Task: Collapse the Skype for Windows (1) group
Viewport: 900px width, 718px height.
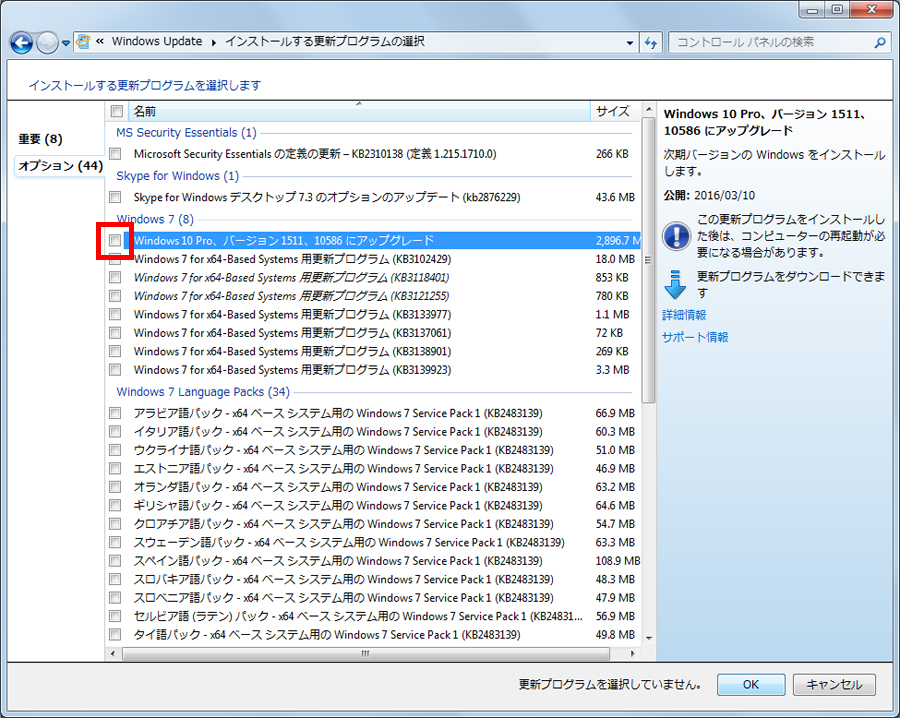Action: click(177, 176)
